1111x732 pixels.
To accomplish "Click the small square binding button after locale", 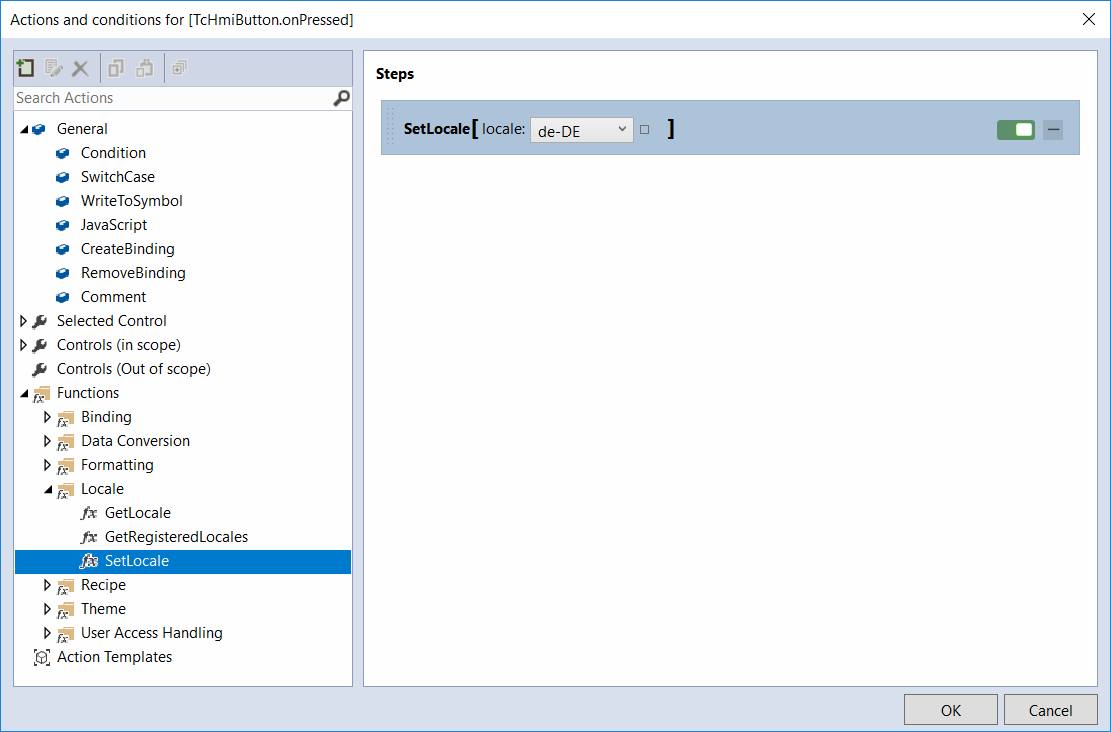I will 644,130.
